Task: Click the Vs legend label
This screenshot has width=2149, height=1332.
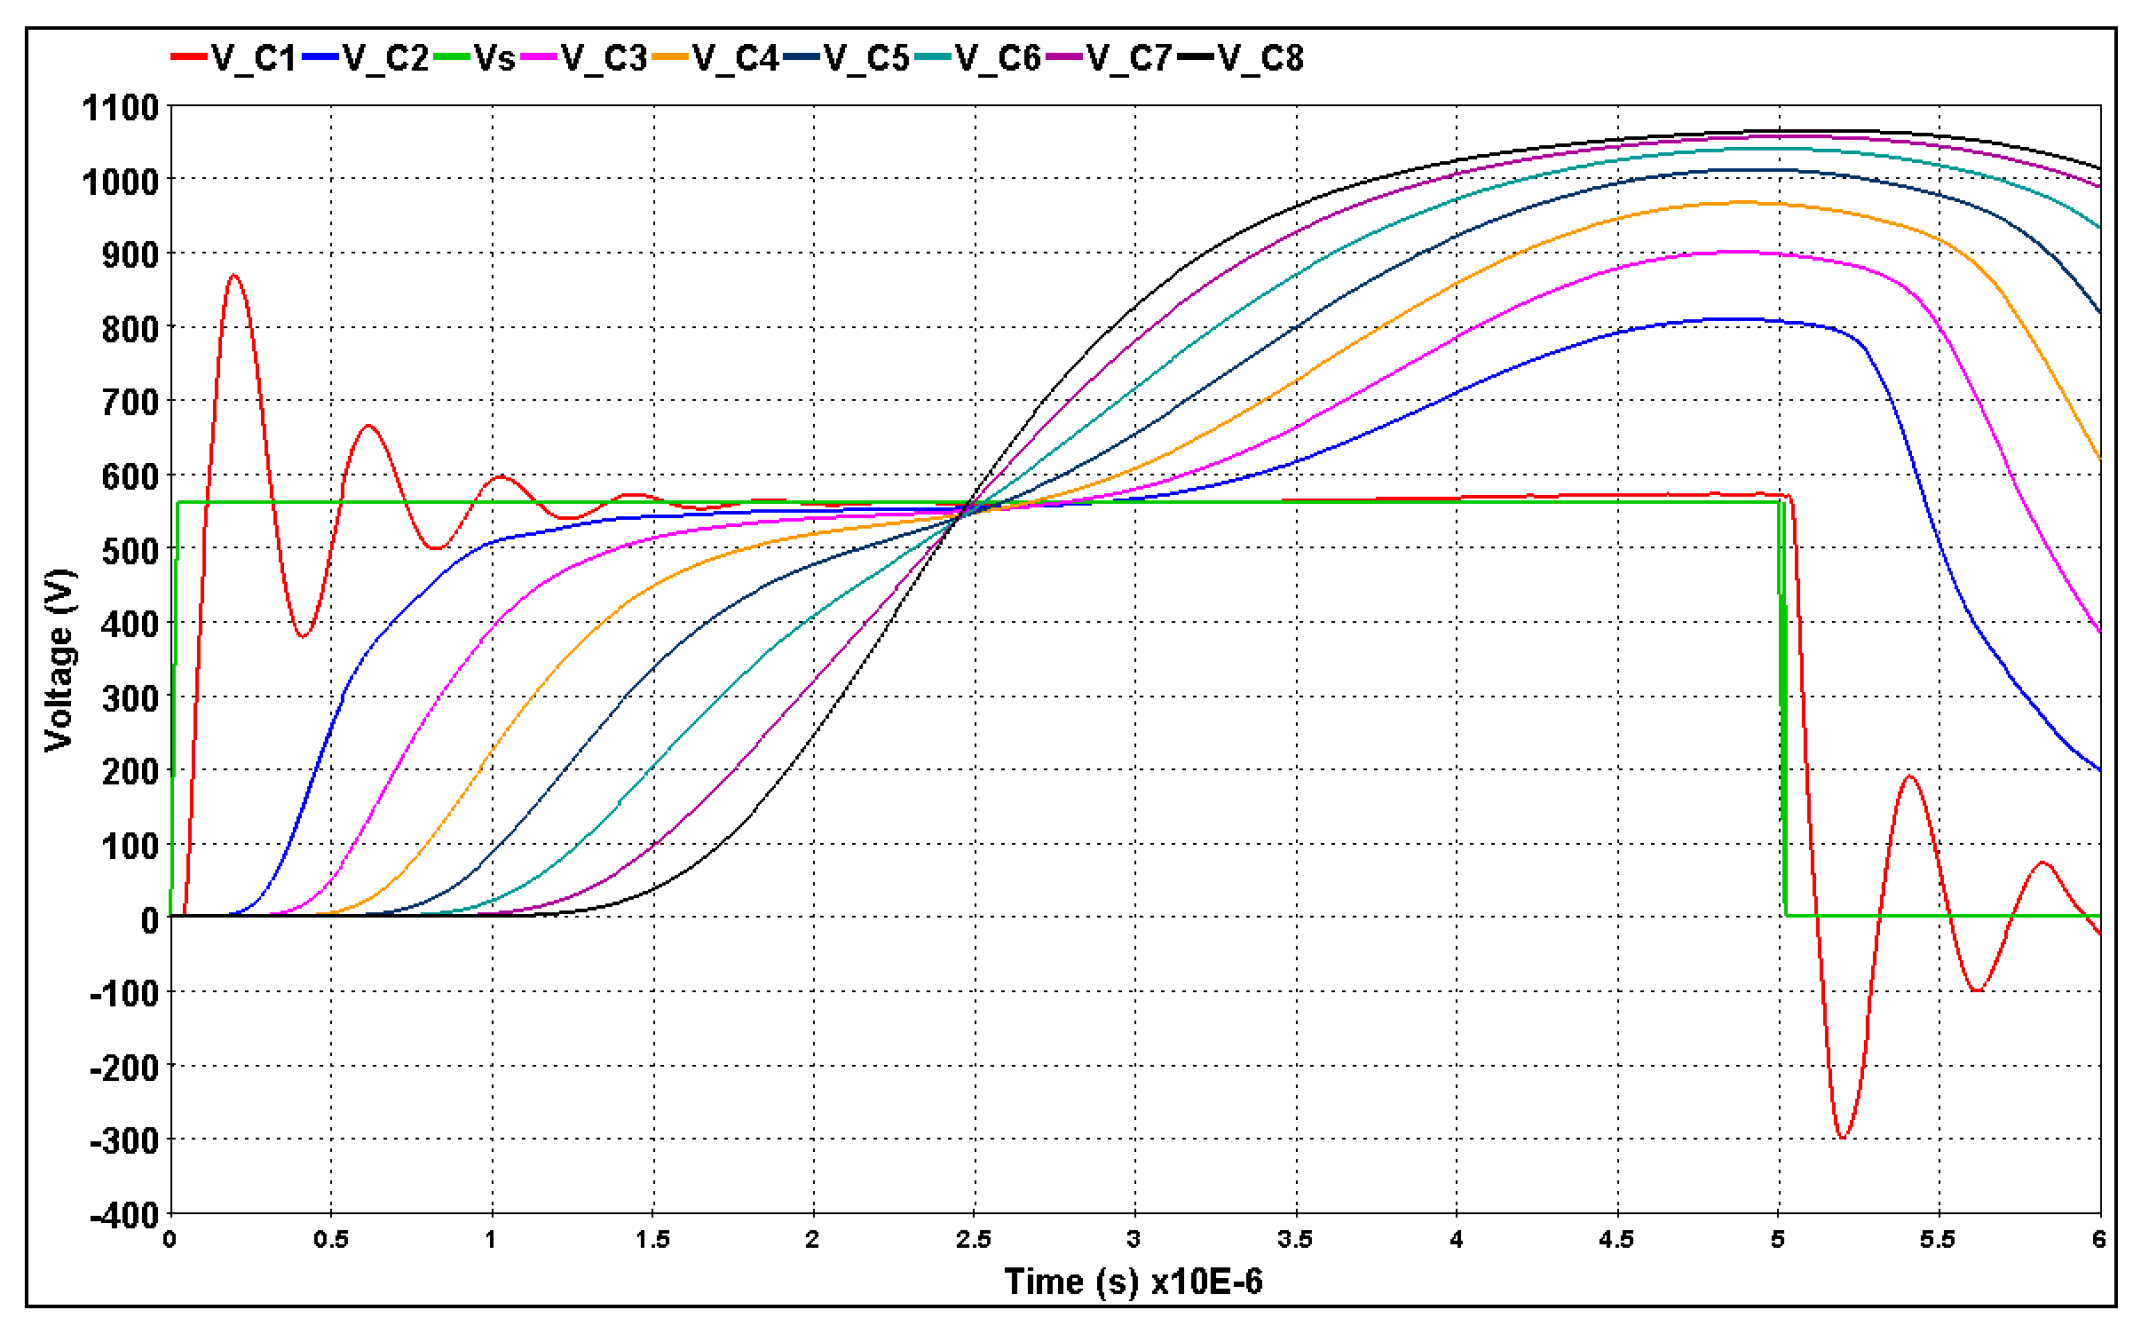Action: tap(495, 59)
